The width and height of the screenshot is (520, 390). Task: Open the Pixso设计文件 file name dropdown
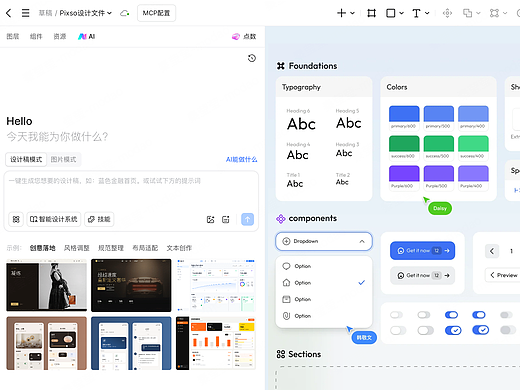86,13
